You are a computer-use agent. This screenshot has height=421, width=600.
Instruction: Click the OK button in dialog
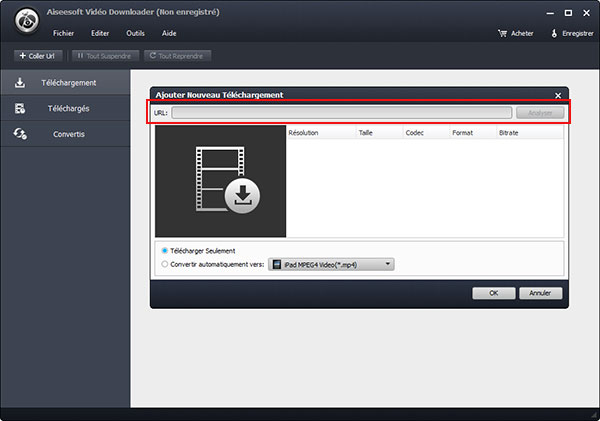click(493, 293)
